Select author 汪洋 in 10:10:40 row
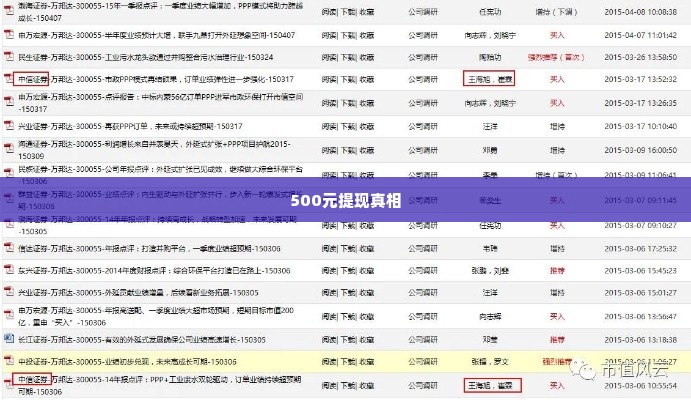The image size is (691, 400). (490, 126)
